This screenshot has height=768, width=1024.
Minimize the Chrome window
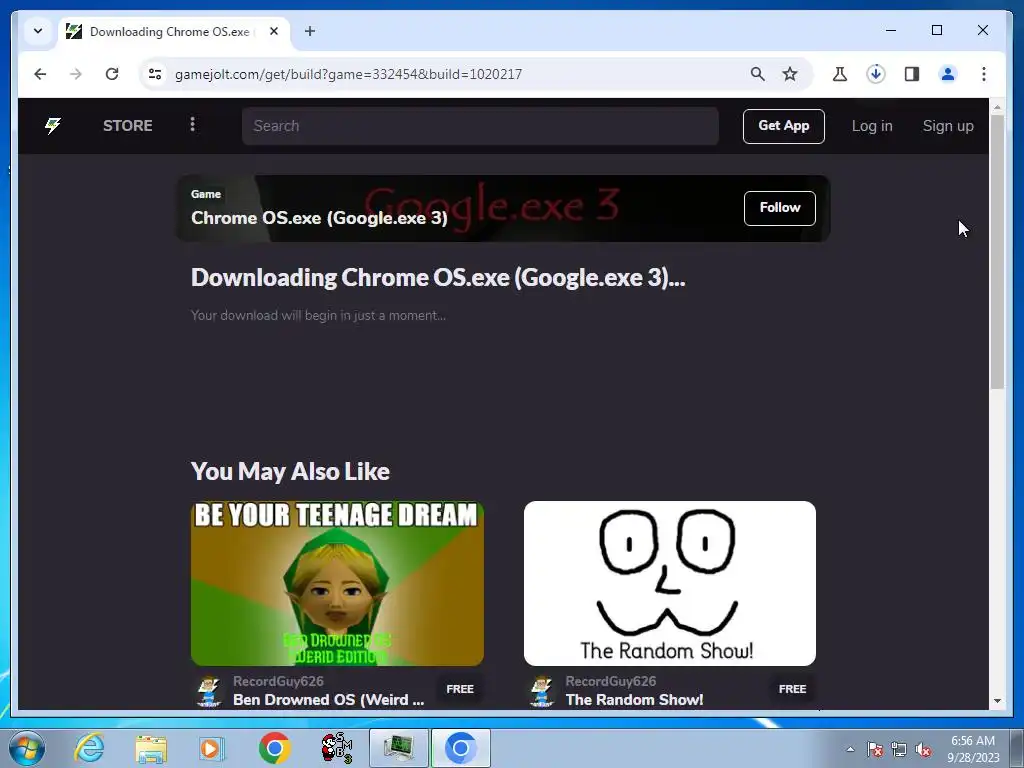(891, 30)
